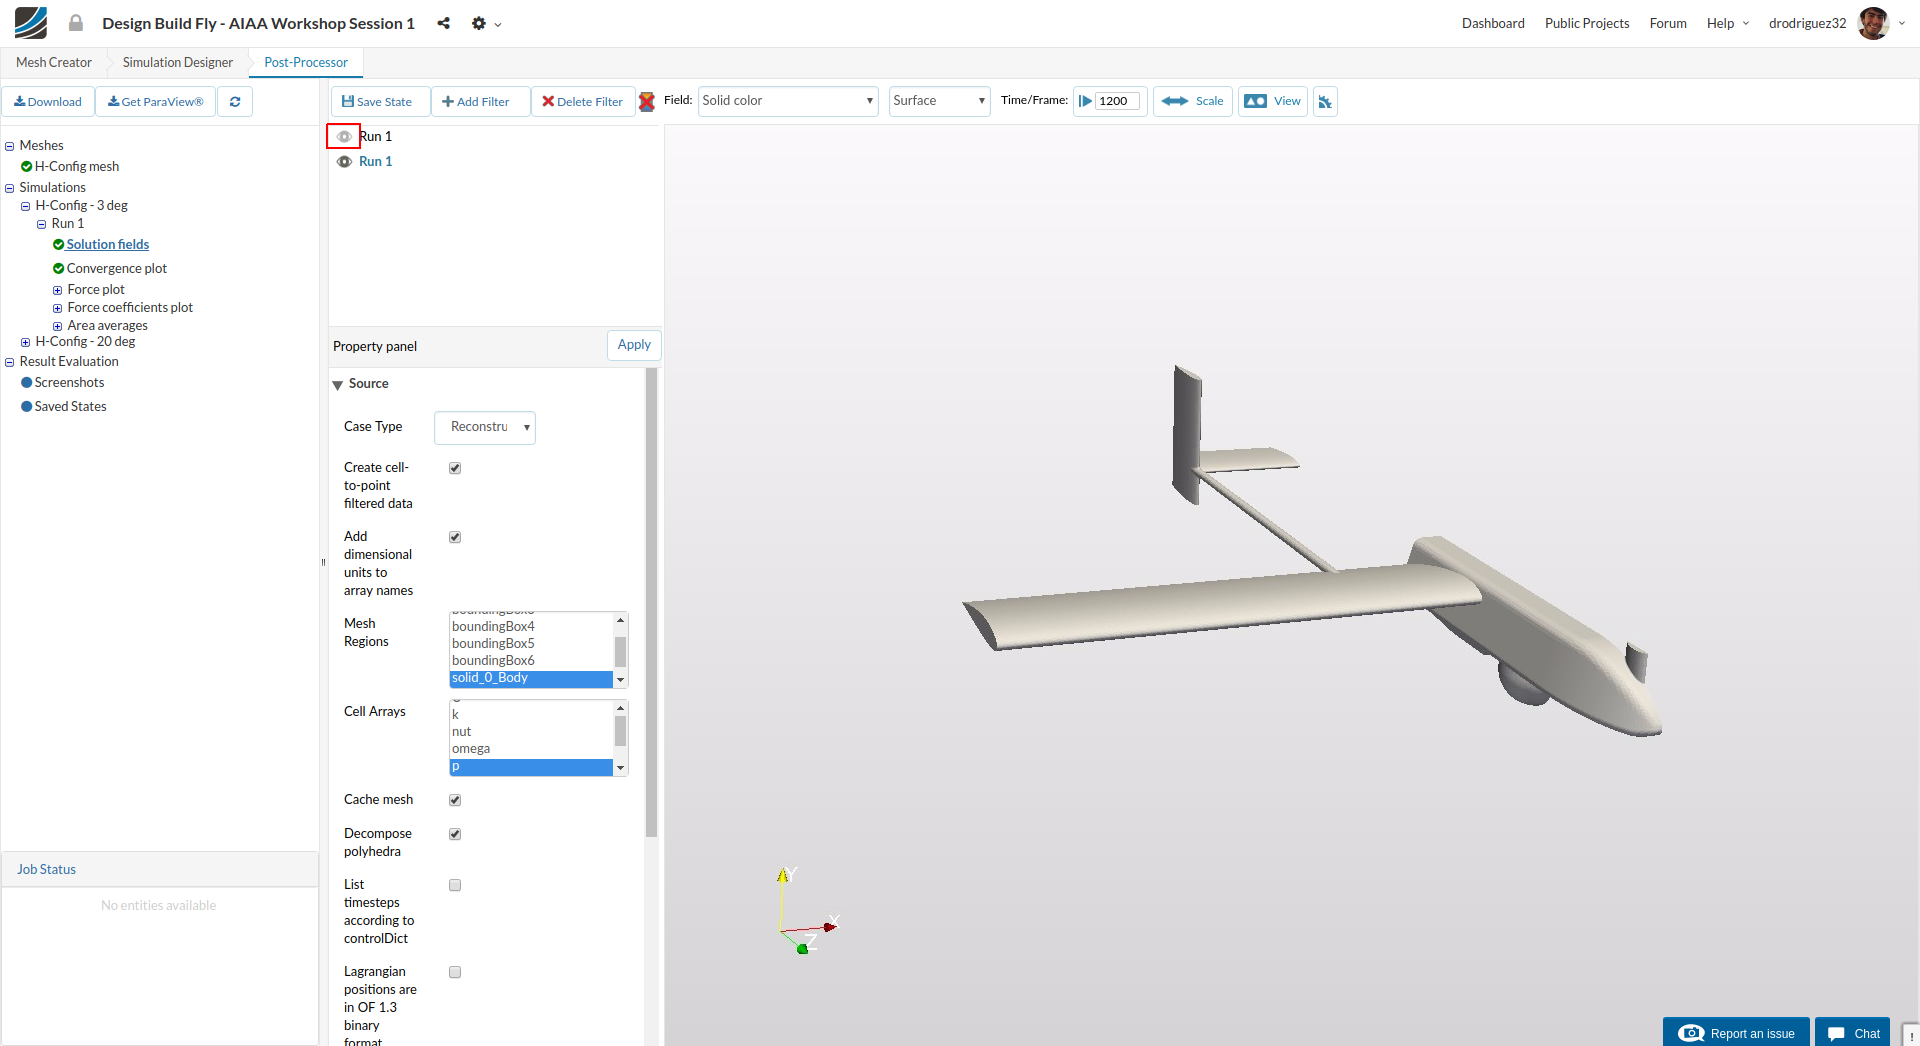Switch to the Simulation Designer tab
The image size is (1920, 1046).
pyautogui.click(x=177, y=62)
